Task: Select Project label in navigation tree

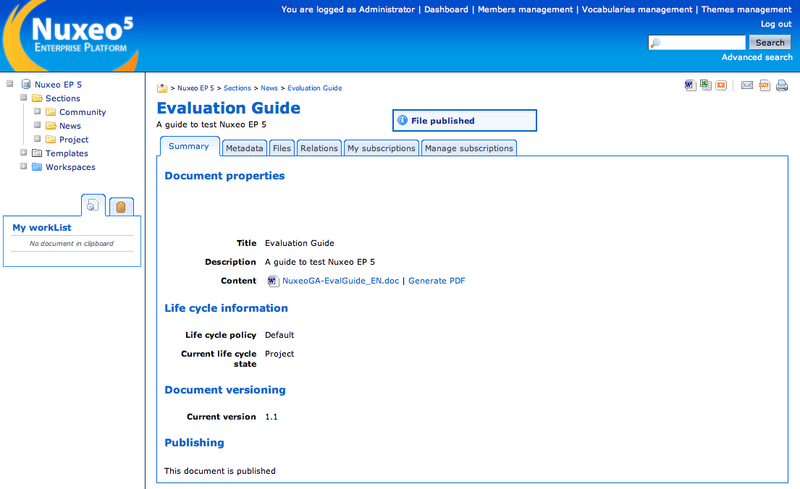Action: [74, 140]
